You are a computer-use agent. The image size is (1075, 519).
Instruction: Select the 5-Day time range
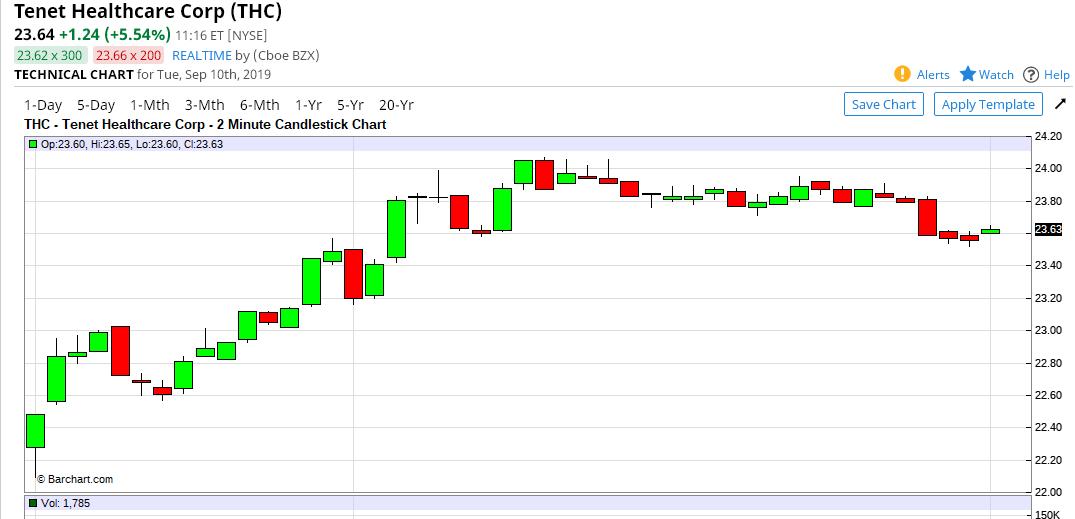[x=95, y=105]
